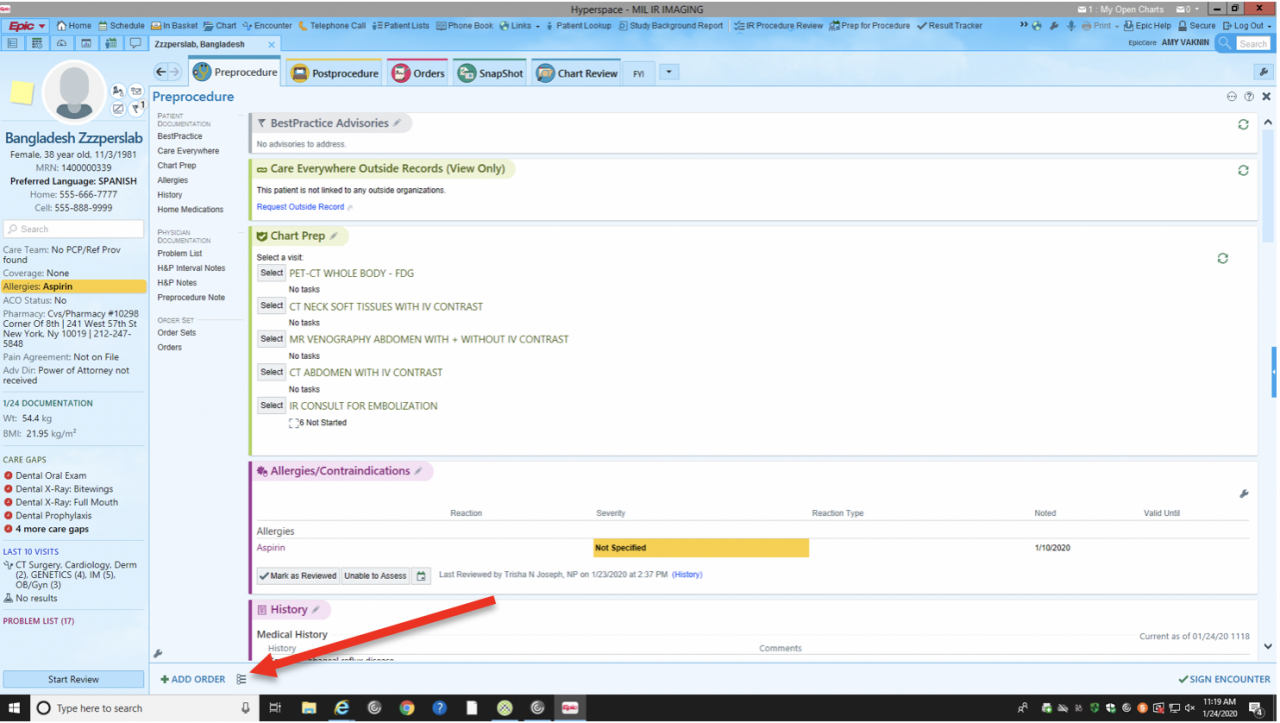The width and height of the screenshot is (1280, 723).
Task: Click the back arrow navigation icon
Action: [162, 72]
